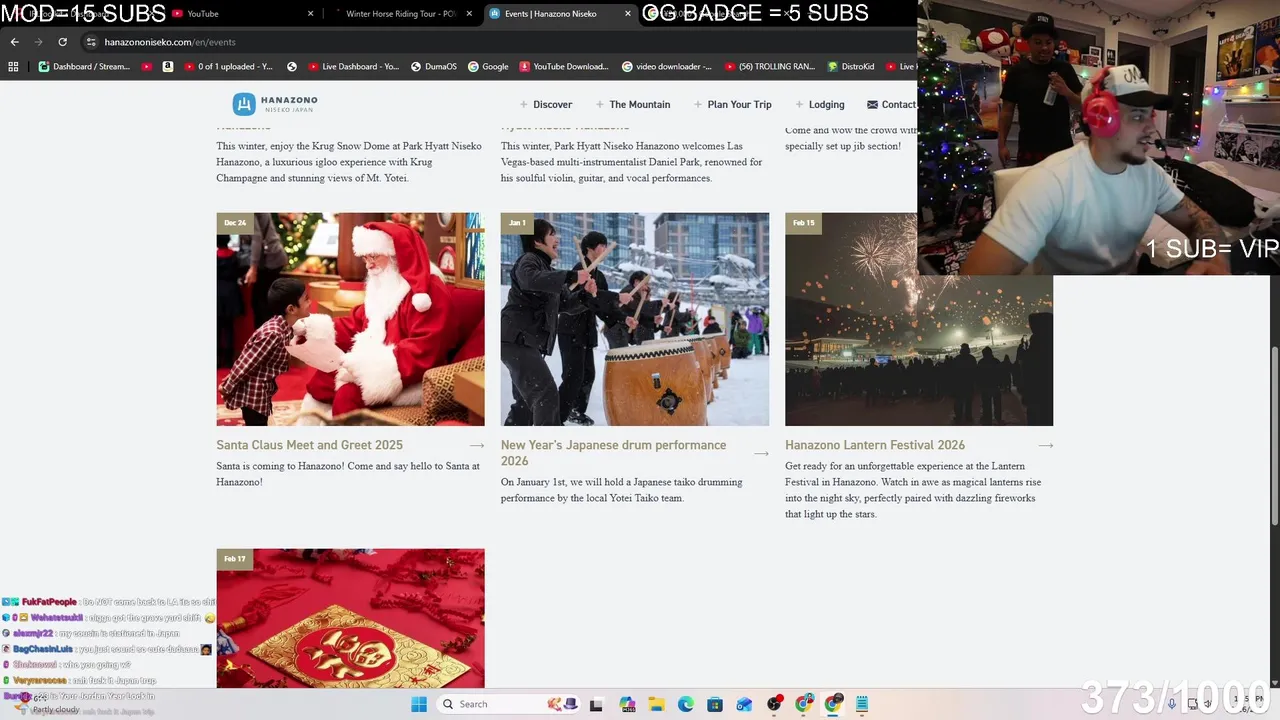Open Outlook from the taskbar
This screenshot has width=1280, height=720.
point(744,704)
